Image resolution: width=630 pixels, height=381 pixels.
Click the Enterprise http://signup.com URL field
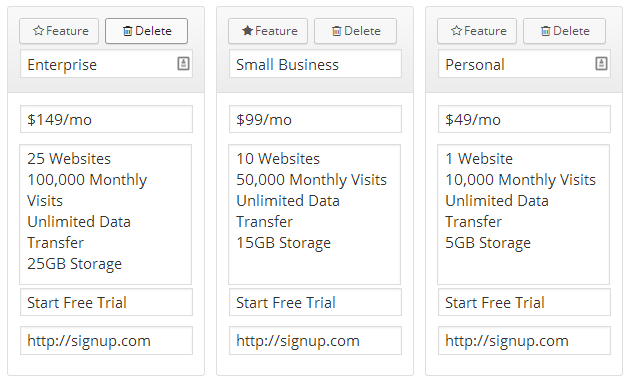pos(106,341)
